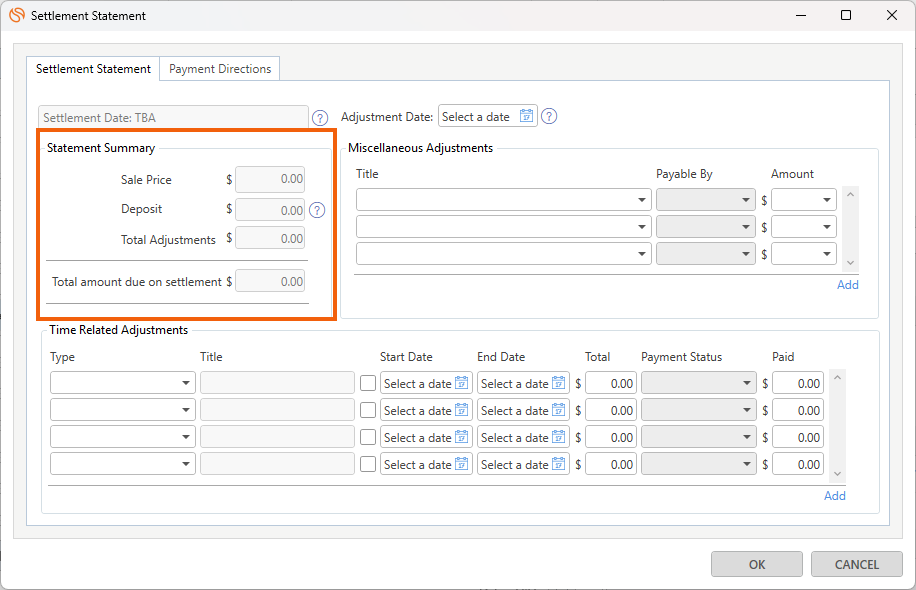This screenshot has width=916, height=590.
Task: Open last row End Date calendar icon
Action: pyautogui.click(x=559, y=464)
